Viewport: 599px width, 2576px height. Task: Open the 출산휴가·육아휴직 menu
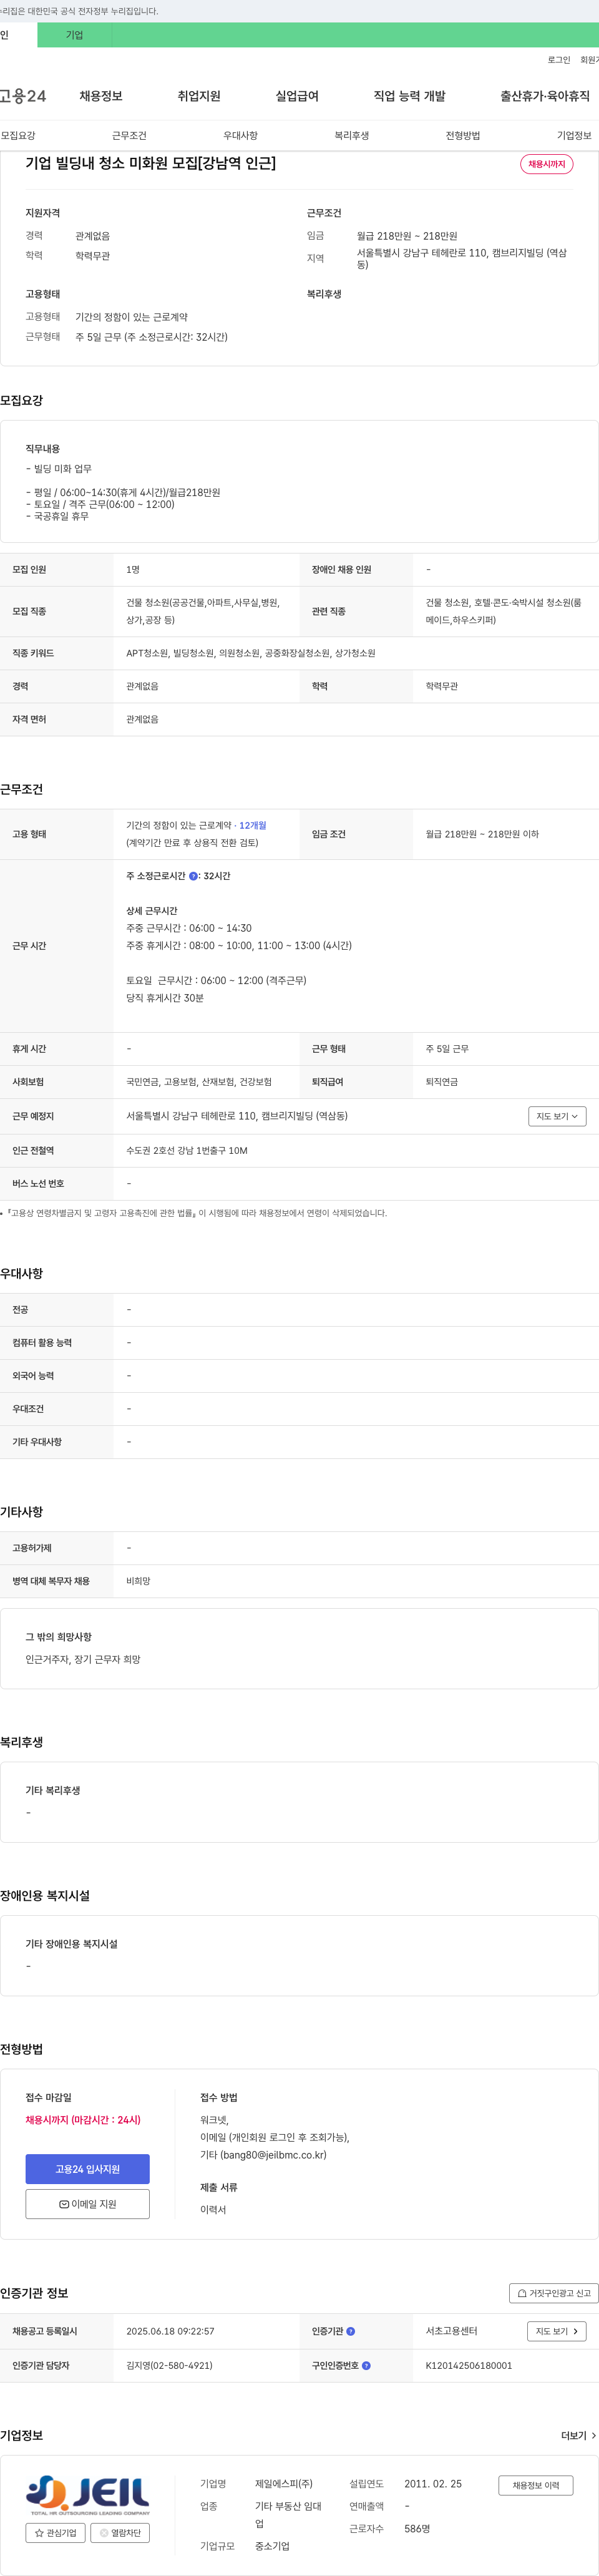tap(545, 96)
